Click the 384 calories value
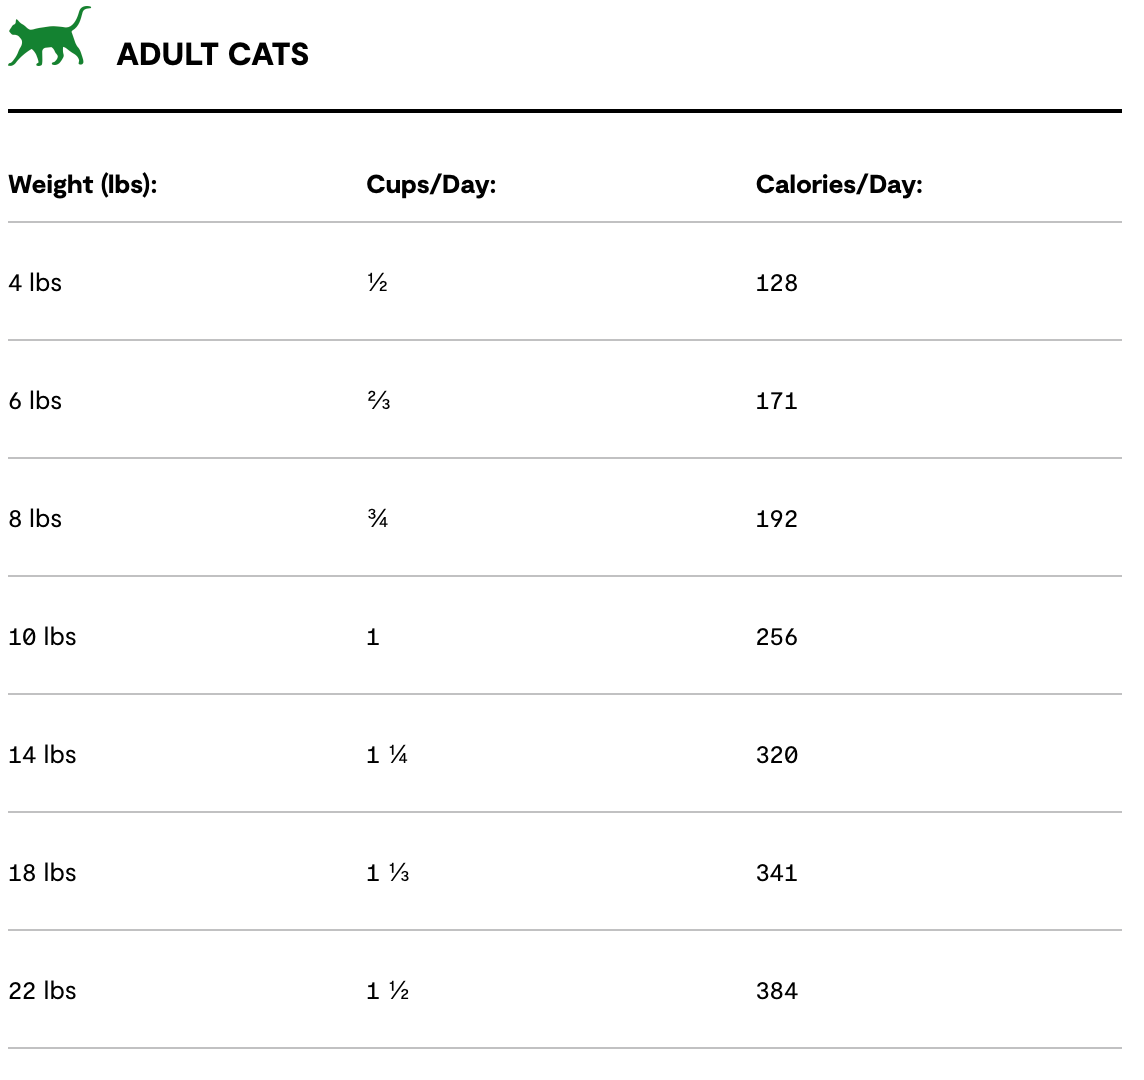This screenshot has height=1080, width=1144. [x=776, y=992]
